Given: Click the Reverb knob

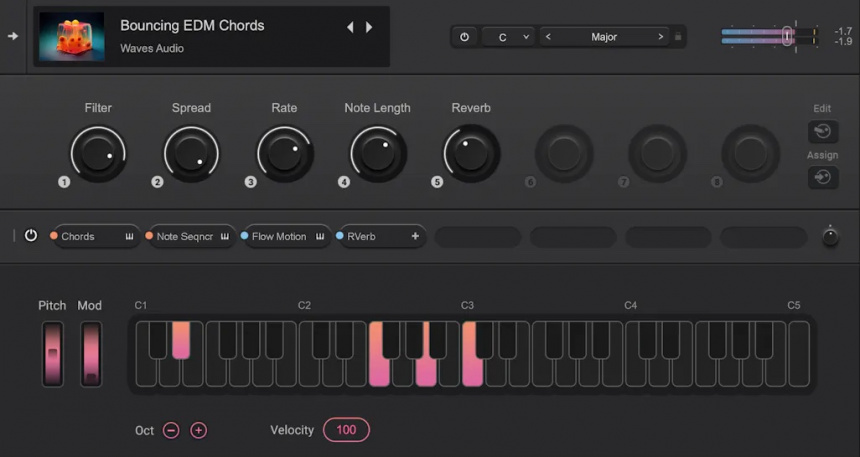Looking at the screenshot, I should pyautogui.click(x=471, y=154).
